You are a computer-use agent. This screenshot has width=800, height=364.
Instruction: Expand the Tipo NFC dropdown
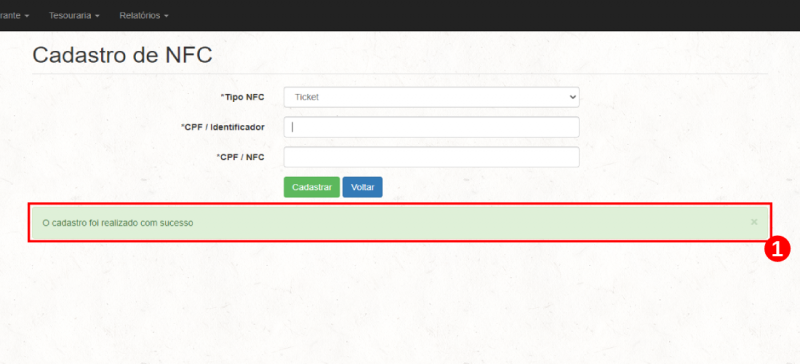pyautogui.click(x=431, y=97)
